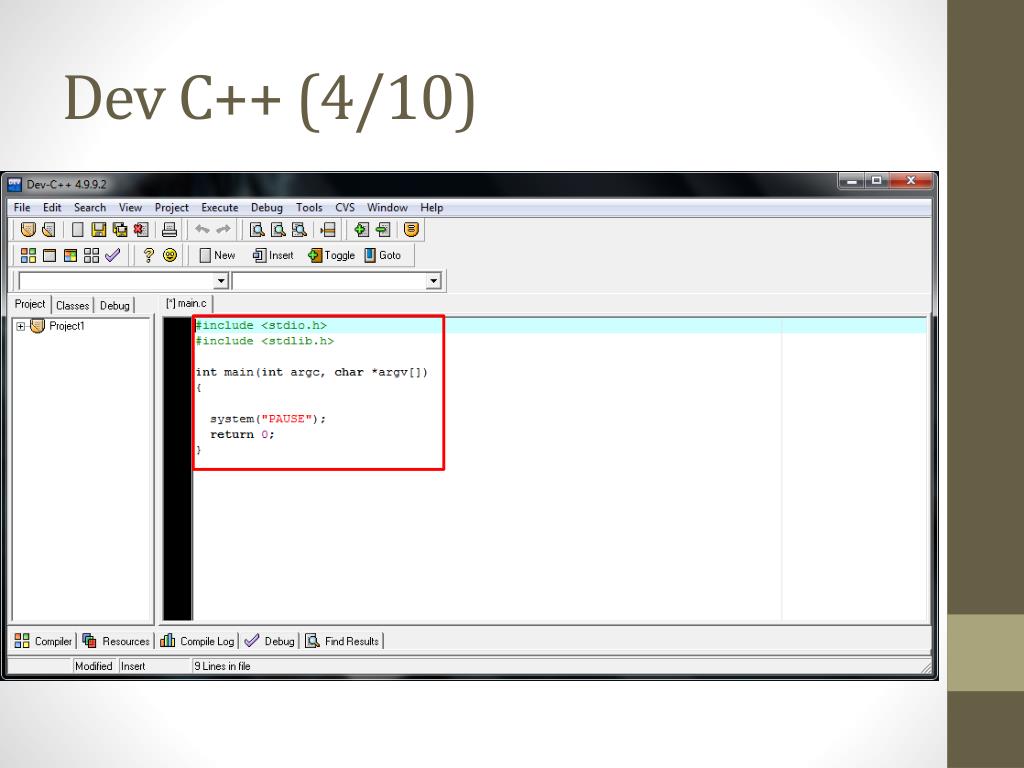
Task: Click the Insert toolbar button
Action: [273, 255]
